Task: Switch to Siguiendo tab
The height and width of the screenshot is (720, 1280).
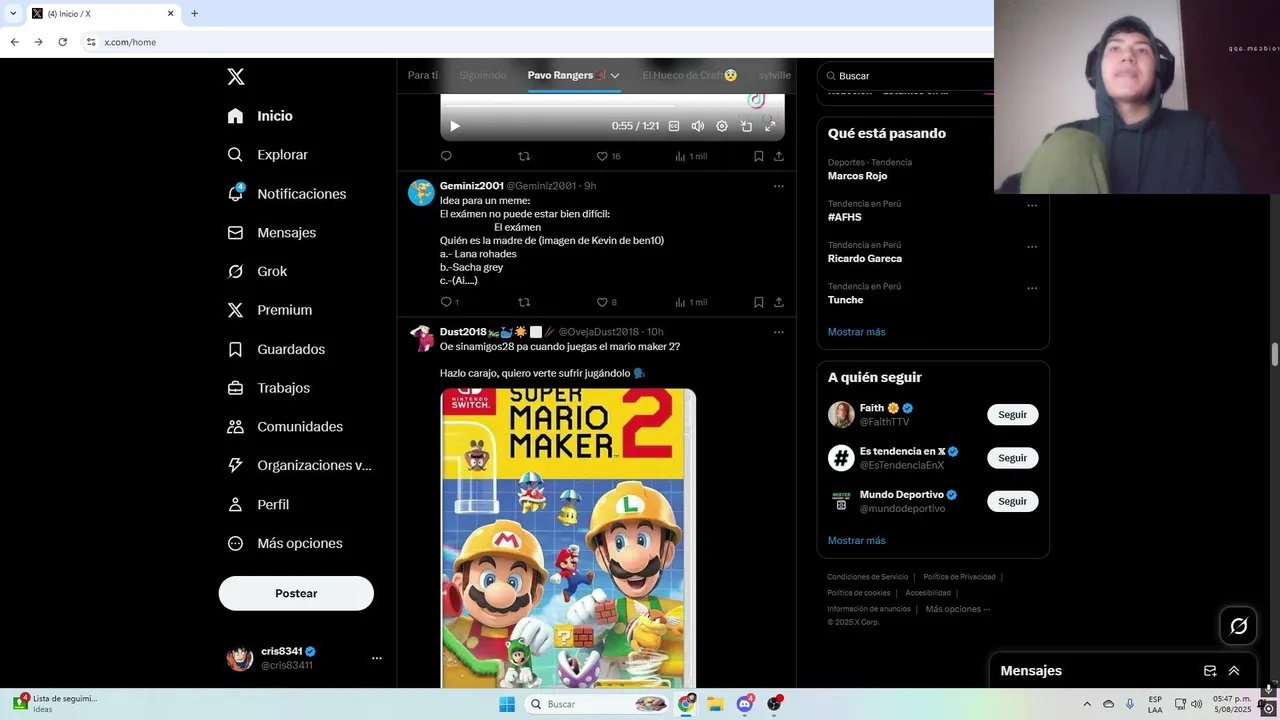Action: [x=483, y=76]
